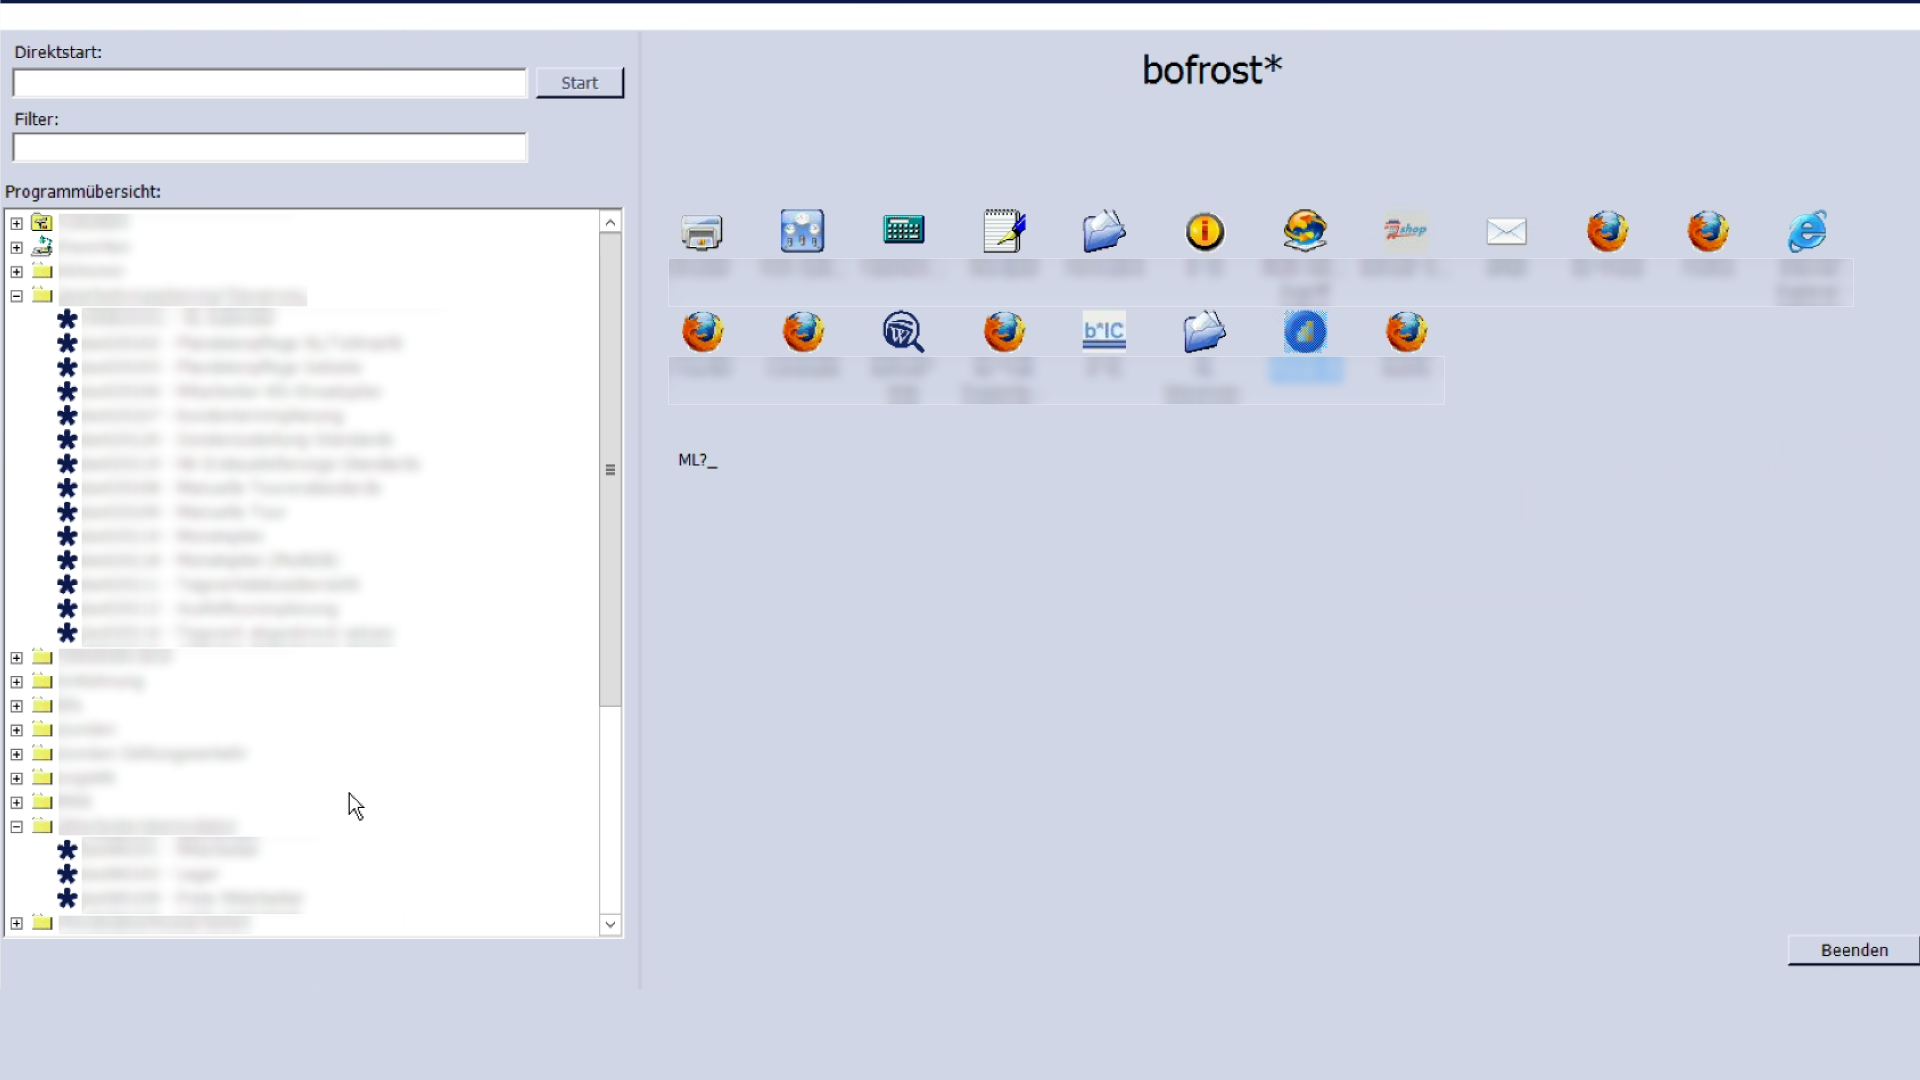This screenshot has height=1080, width=1920.
Task: Open the control panel gauges icon
Action: pos(802,231)
